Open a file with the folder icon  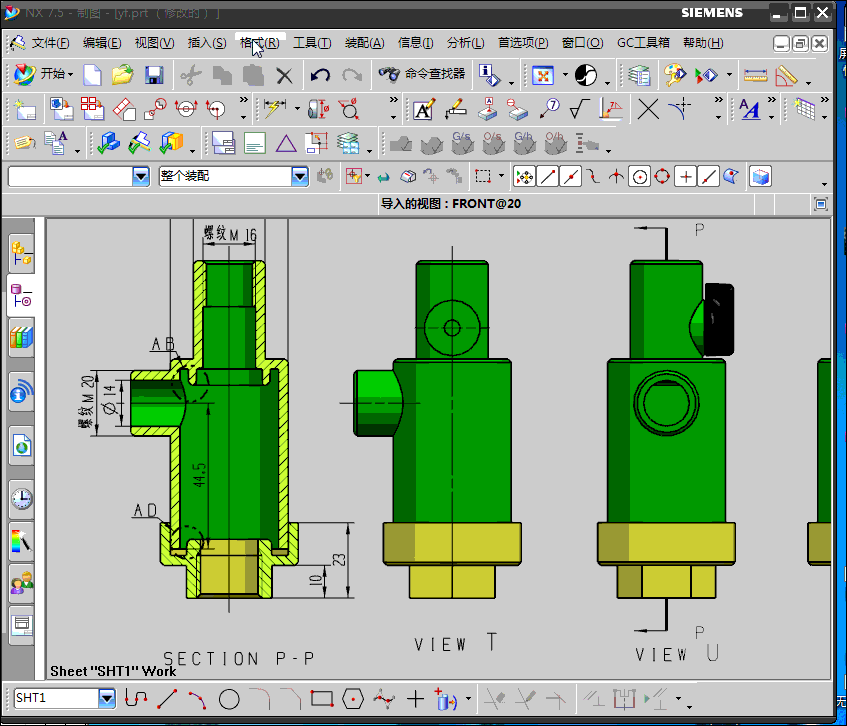click(122, 75)
